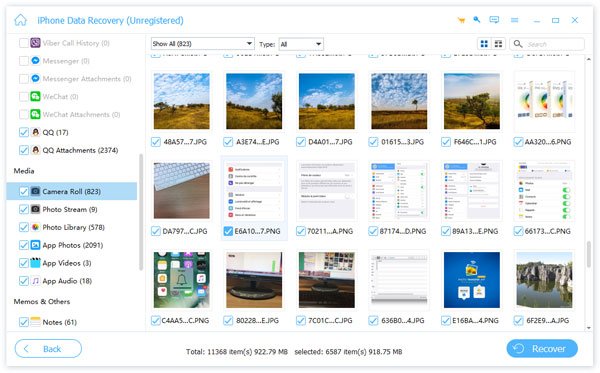Image resolution: width=600 pixels, height=373 pixels.
Task: Open Photo Stream (9) category
Action: click(70, 209)
